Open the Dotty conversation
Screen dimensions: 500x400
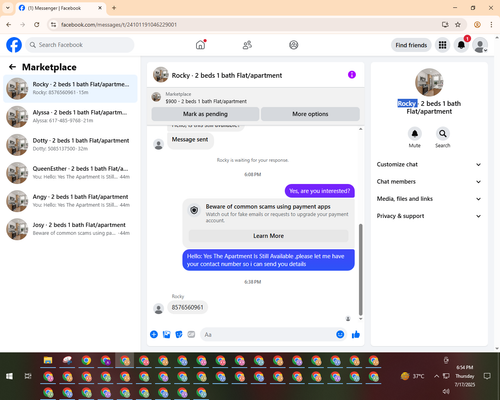coord(70,145)
